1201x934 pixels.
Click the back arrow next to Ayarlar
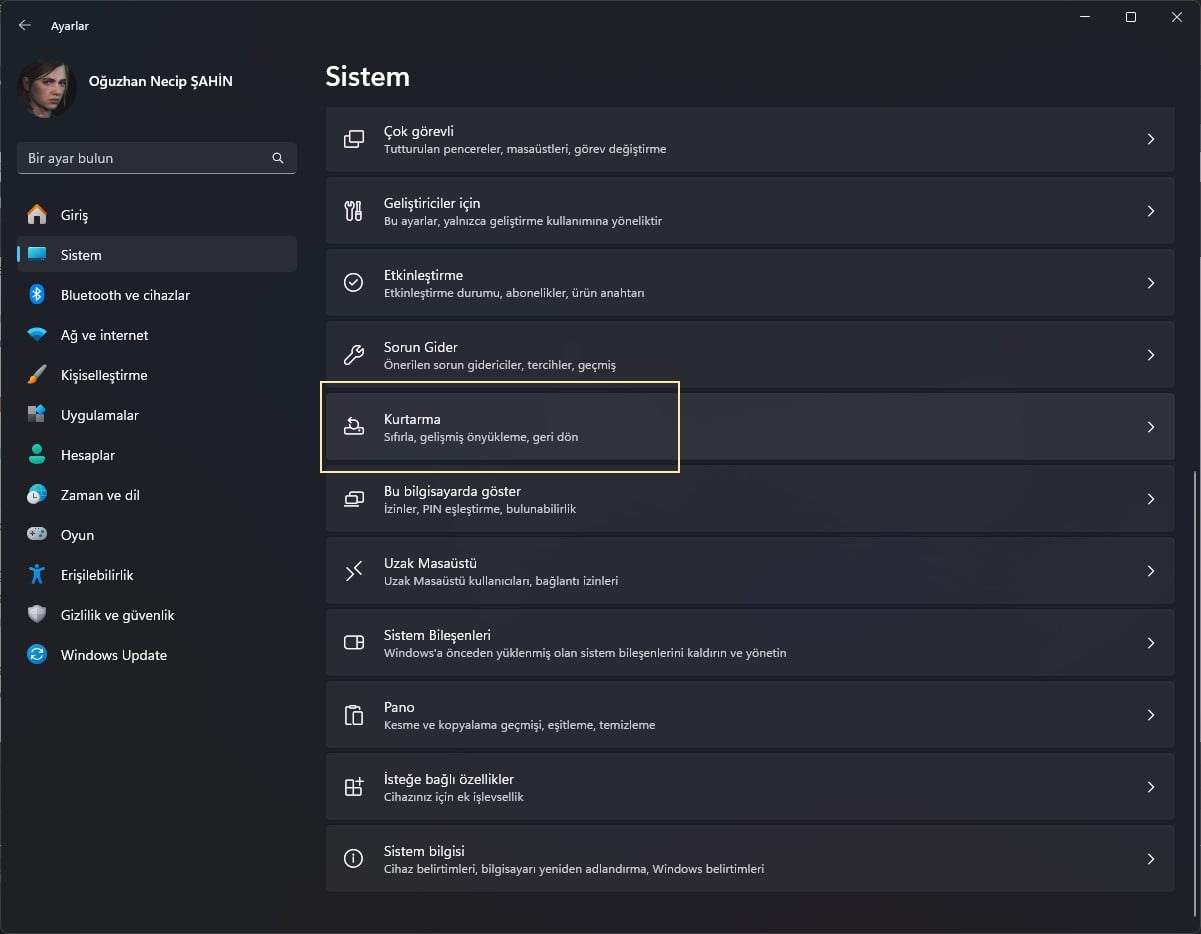pyautogui.click(x=25, y=26)
